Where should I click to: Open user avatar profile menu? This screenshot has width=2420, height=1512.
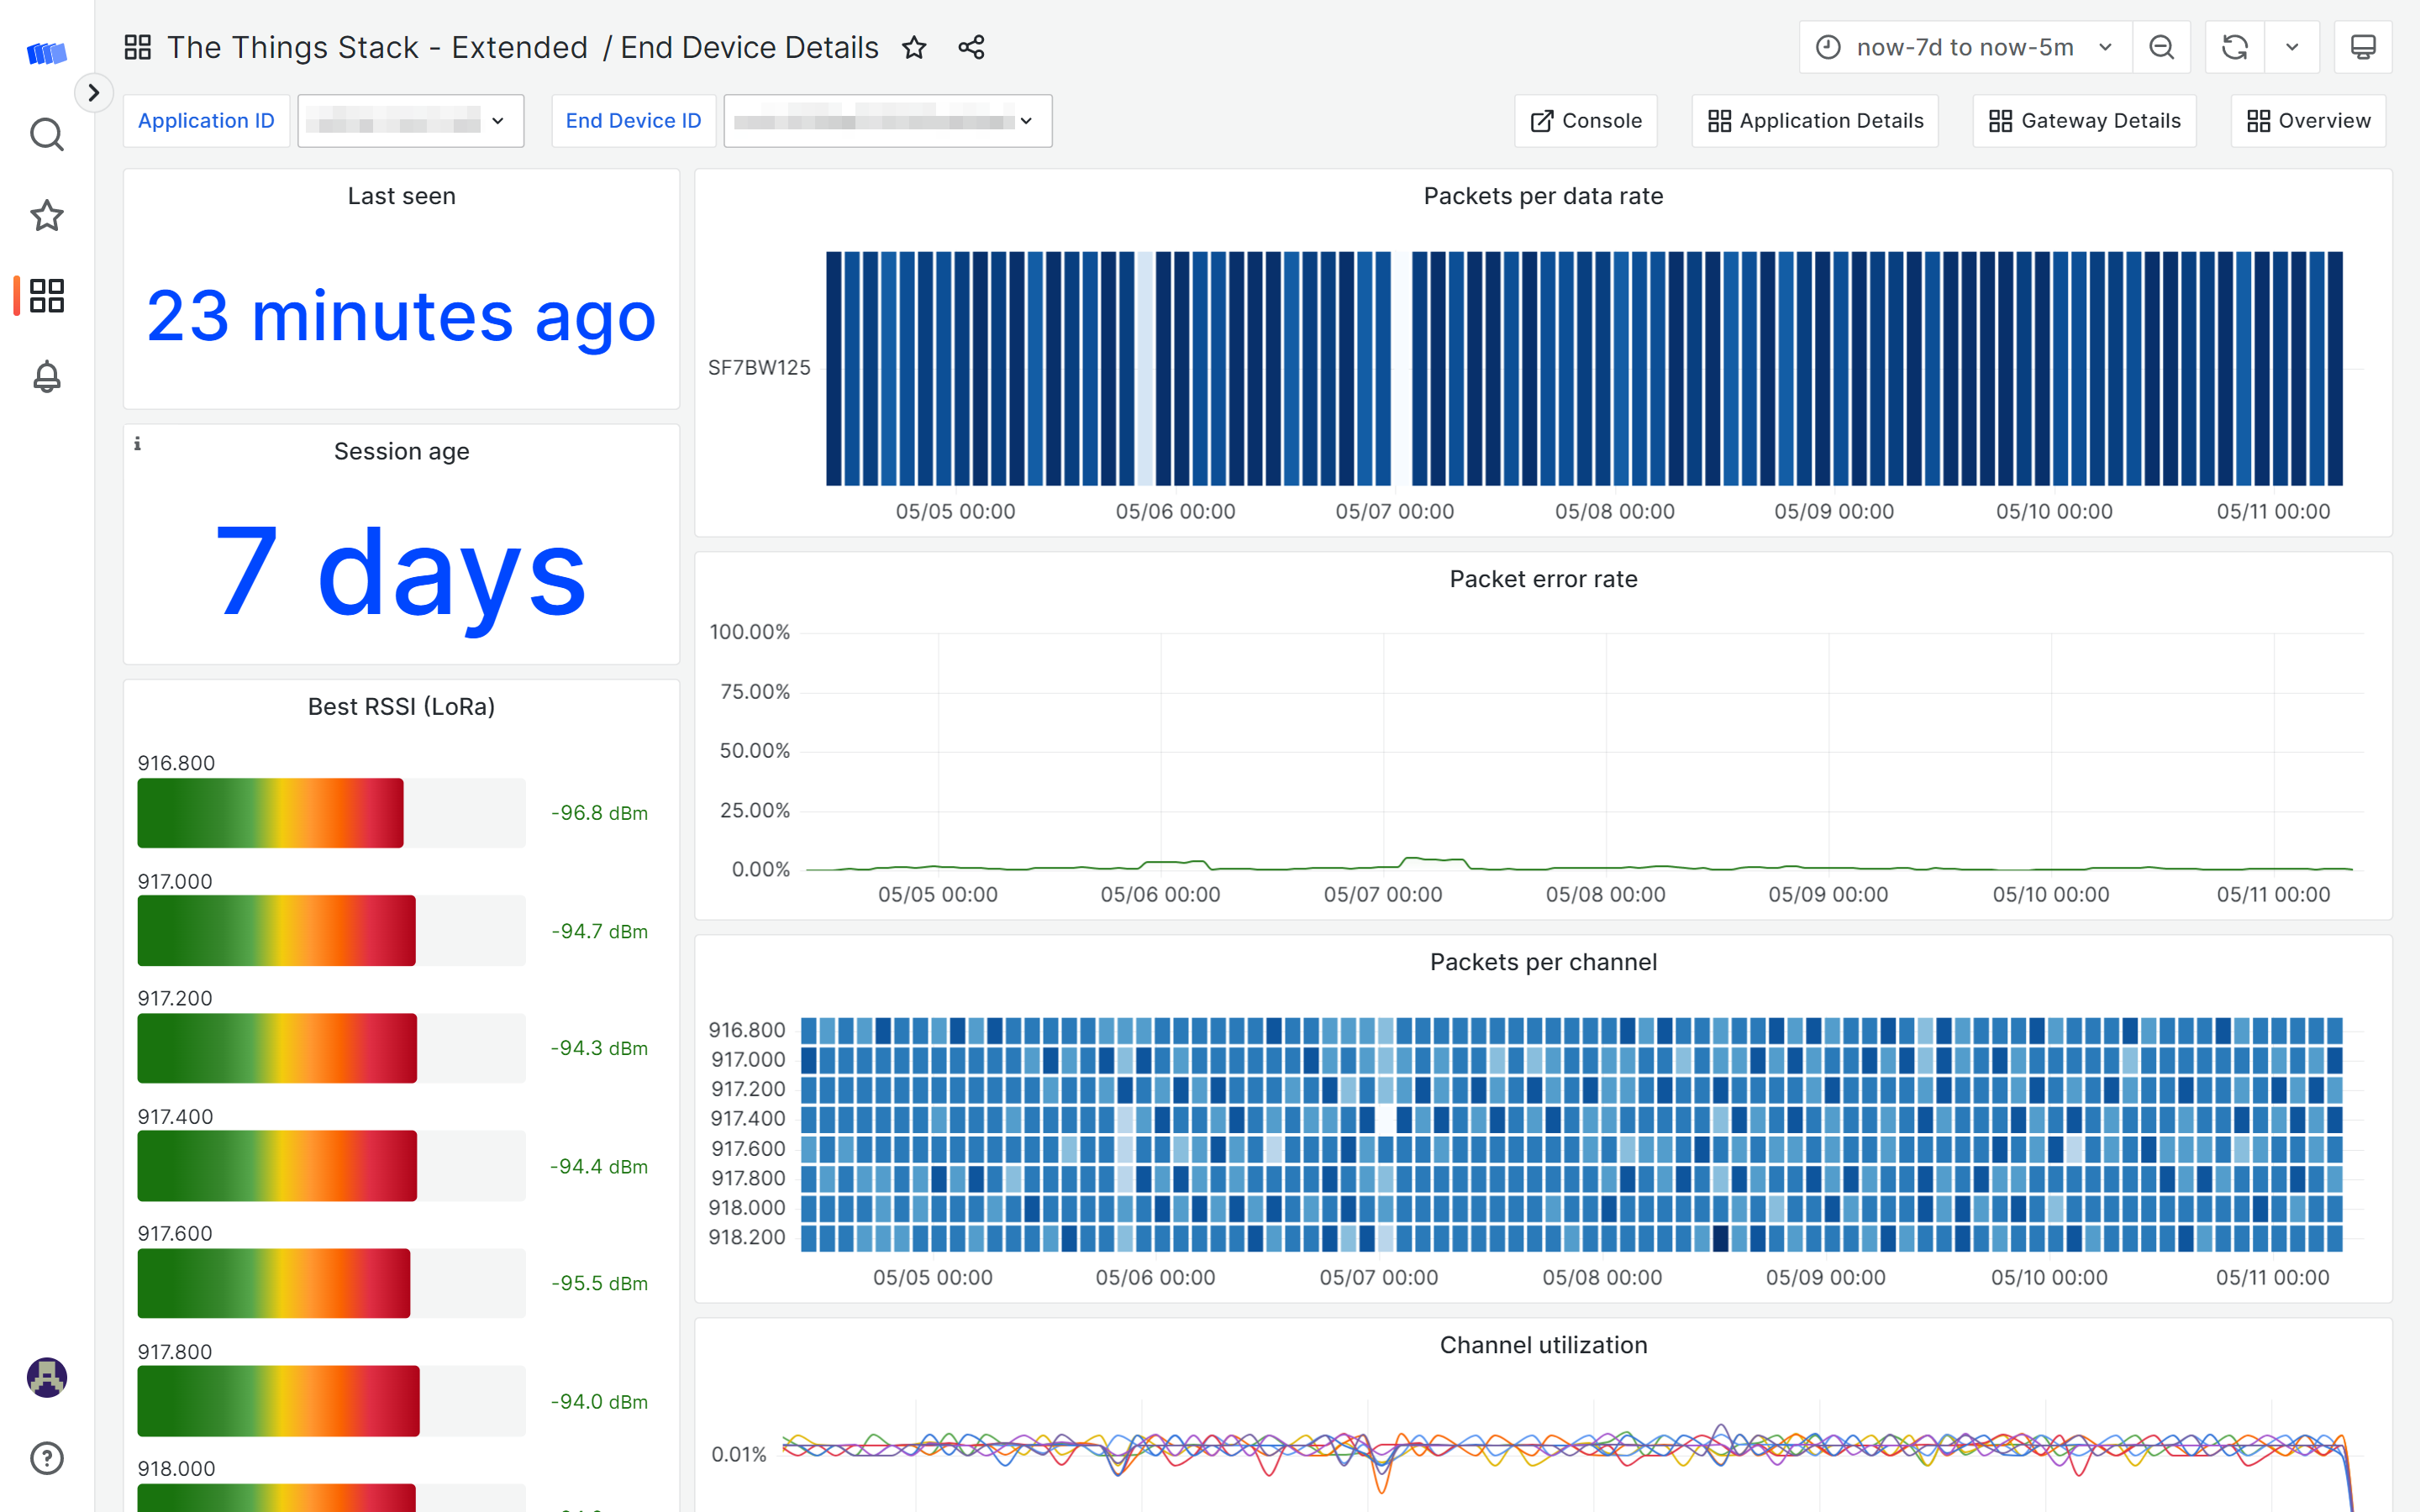[46, 1377]
